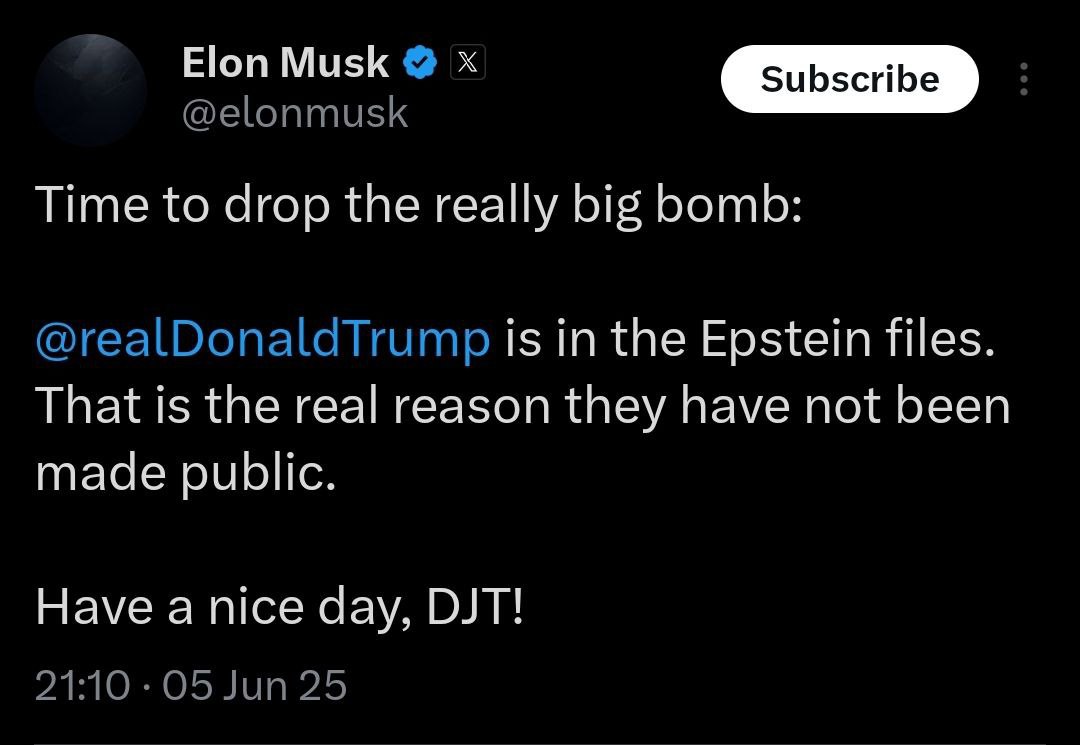
Task: Click the blue verified checkmark badge
Action: tap(420, 65)
